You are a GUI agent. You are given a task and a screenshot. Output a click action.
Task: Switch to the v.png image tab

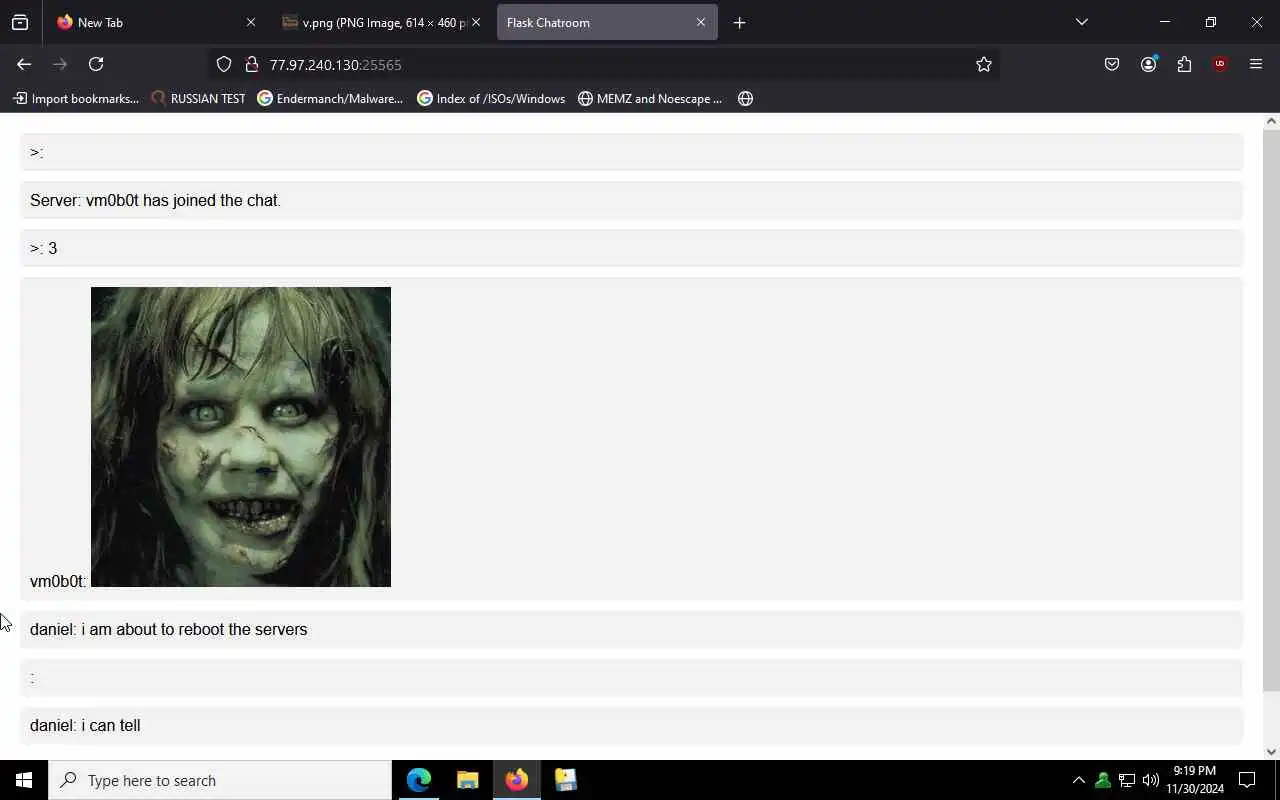381,22
